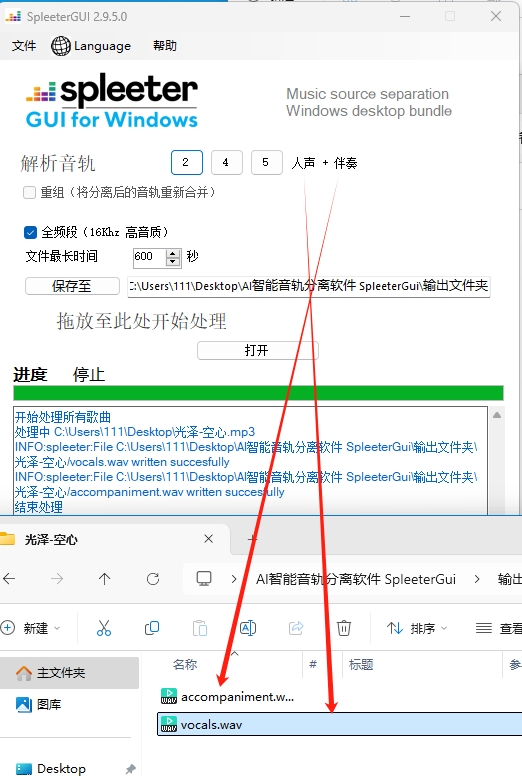
Task: Click the Delete trash icon
Action: tap(344, 628)
